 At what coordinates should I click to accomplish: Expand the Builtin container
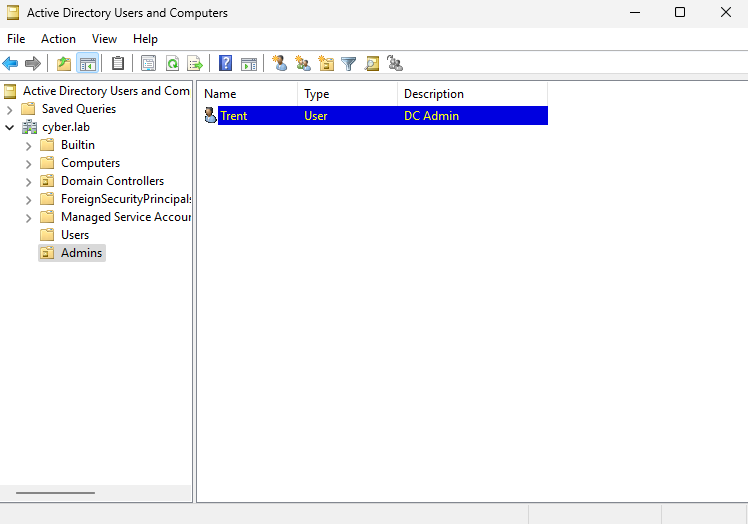coord(28,145)
